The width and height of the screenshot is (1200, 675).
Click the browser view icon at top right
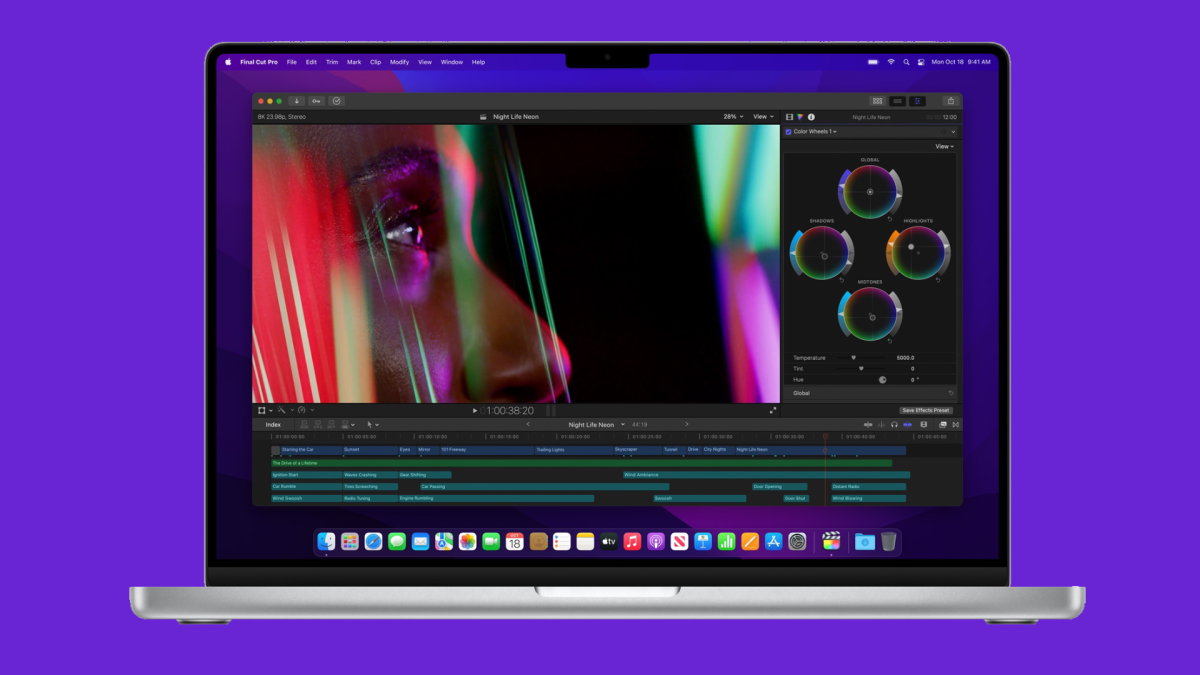[877, 100]
